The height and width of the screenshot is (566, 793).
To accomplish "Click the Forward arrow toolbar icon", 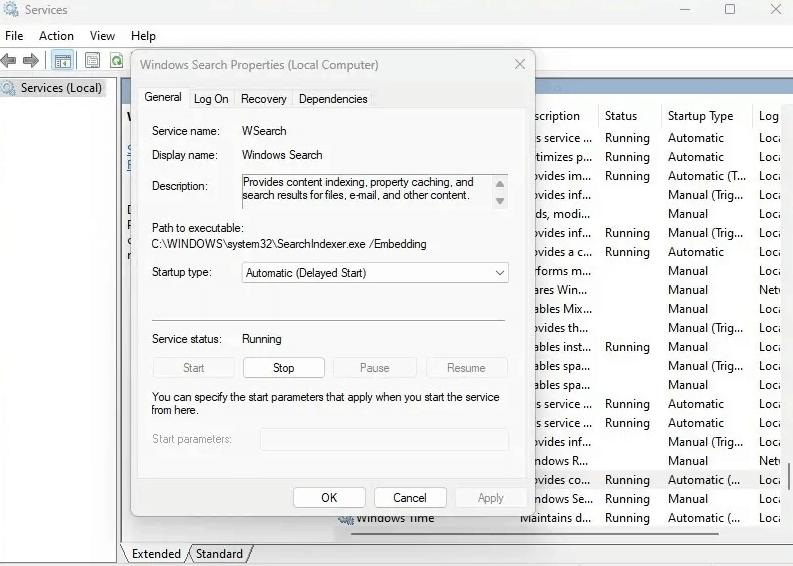I will 31,61.
